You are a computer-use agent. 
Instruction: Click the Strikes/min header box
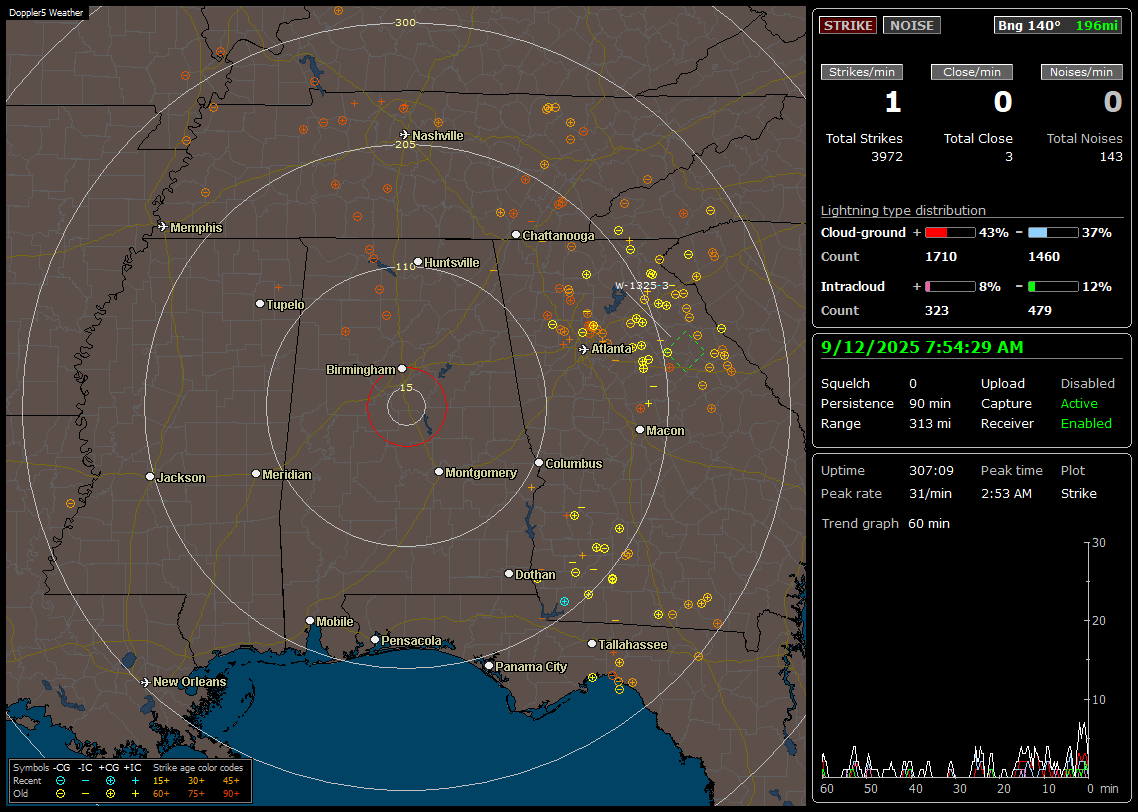(861, 72)
